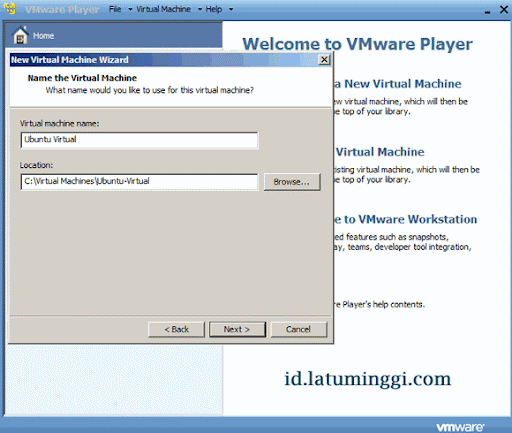Go back with the < Back button
The width and height of the screenshot is (512, 433).
tap(176, 329)
